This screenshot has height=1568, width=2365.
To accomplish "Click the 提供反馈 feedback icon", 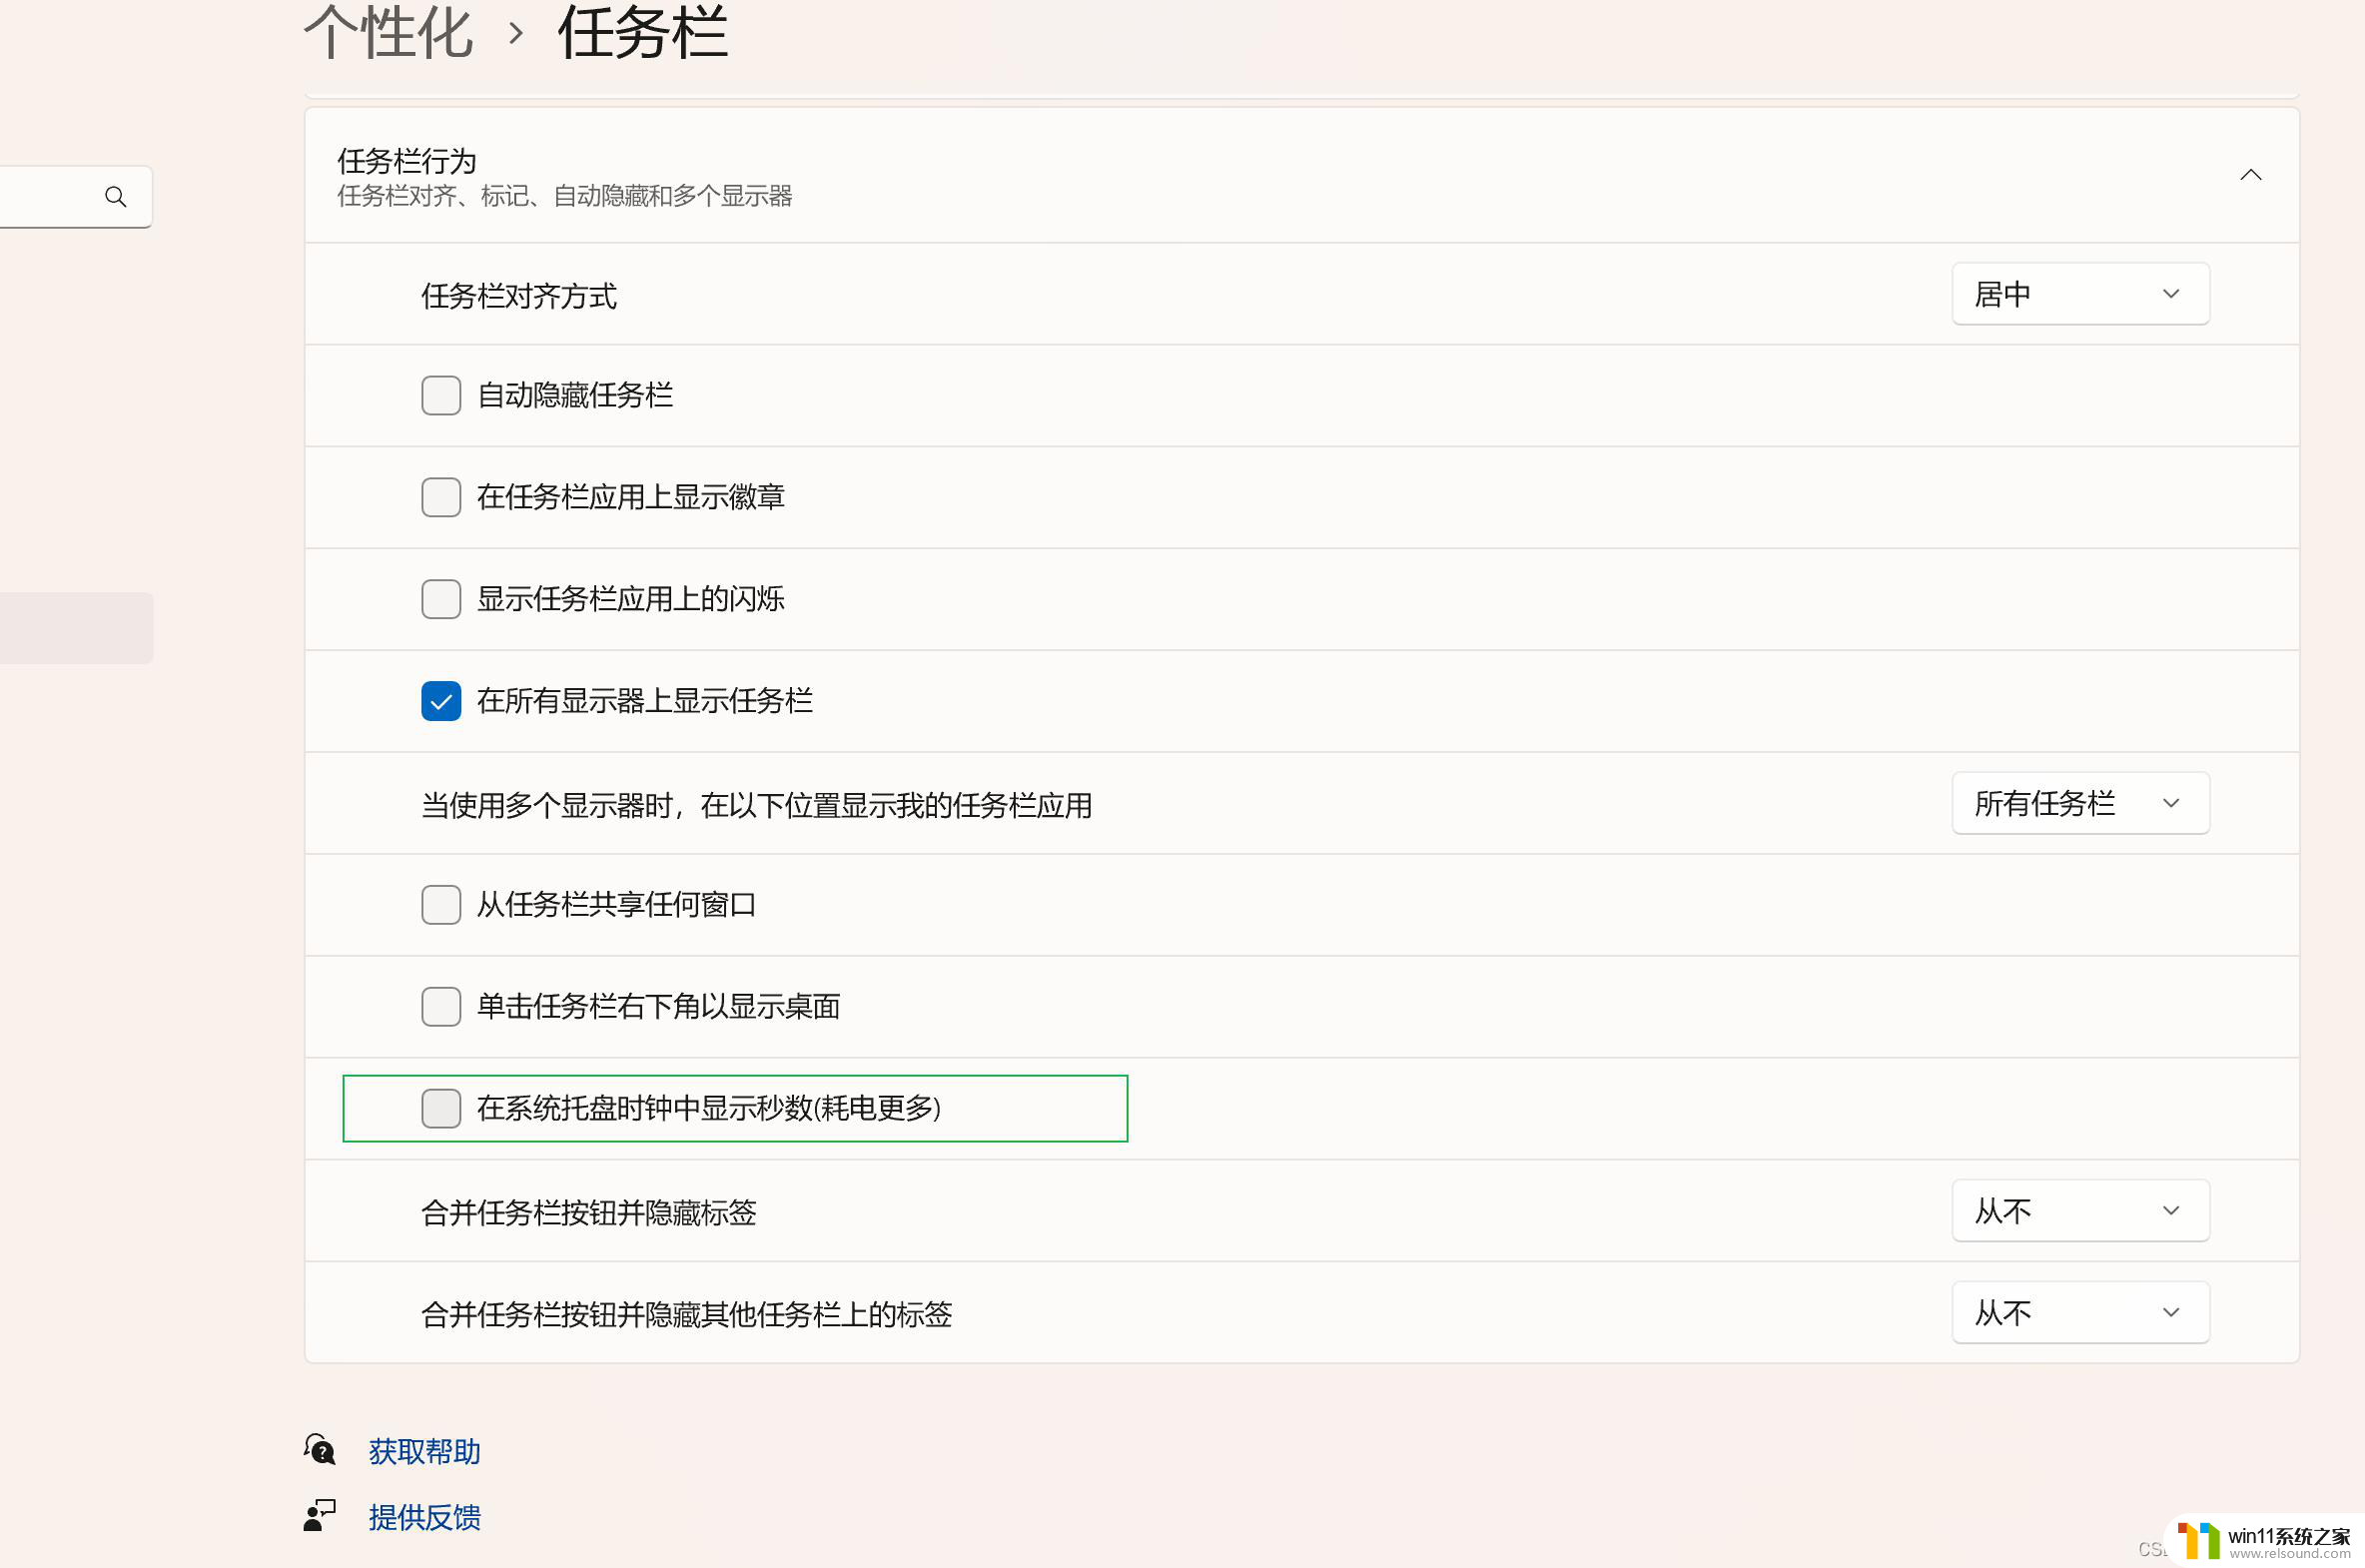I will coord(320,1515).
